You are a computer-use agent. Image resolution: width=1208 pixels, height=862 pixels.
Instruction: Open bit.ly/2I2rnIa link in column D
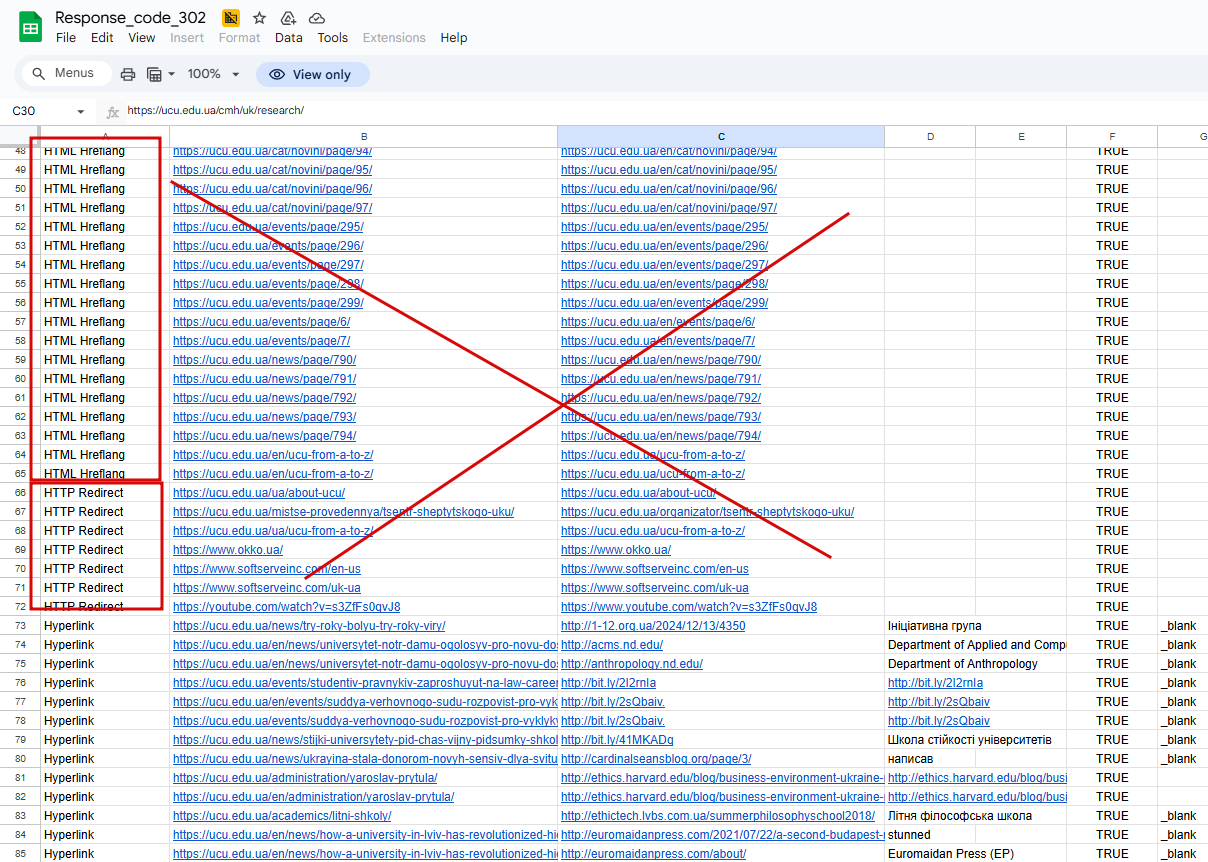[x=936, y=683]
